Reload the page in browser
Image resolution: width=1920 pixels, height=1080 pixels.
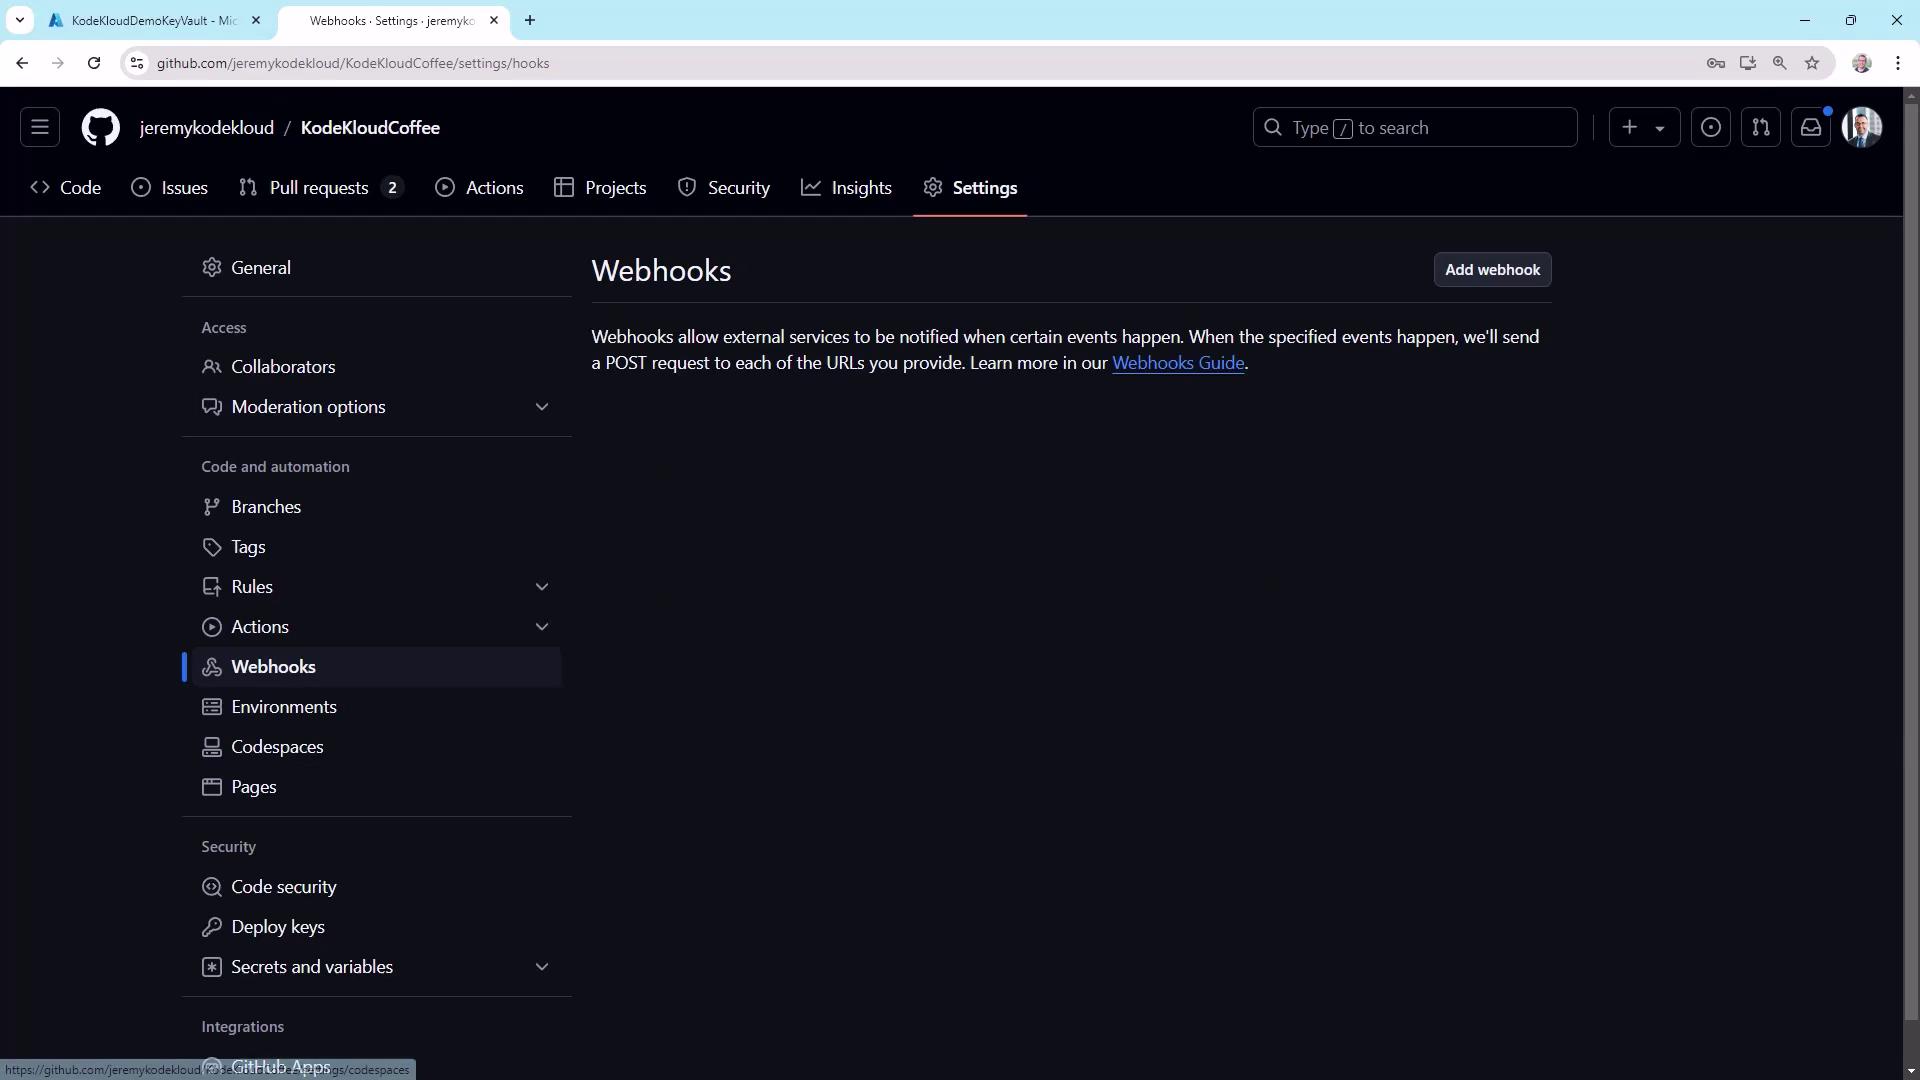coord(94,63)
